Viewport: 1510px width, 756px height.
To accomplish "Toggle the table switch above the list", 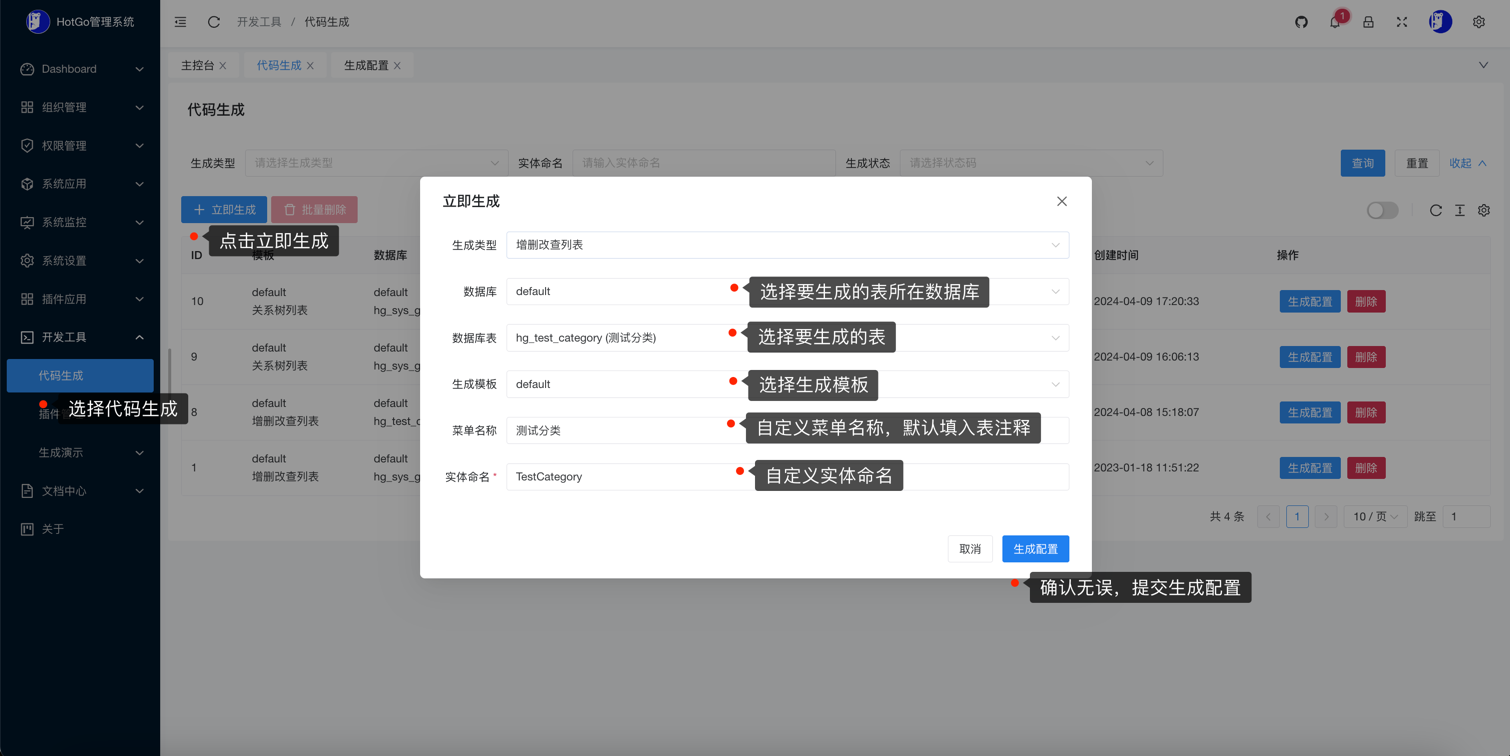I will click(x=1382, y=210).
